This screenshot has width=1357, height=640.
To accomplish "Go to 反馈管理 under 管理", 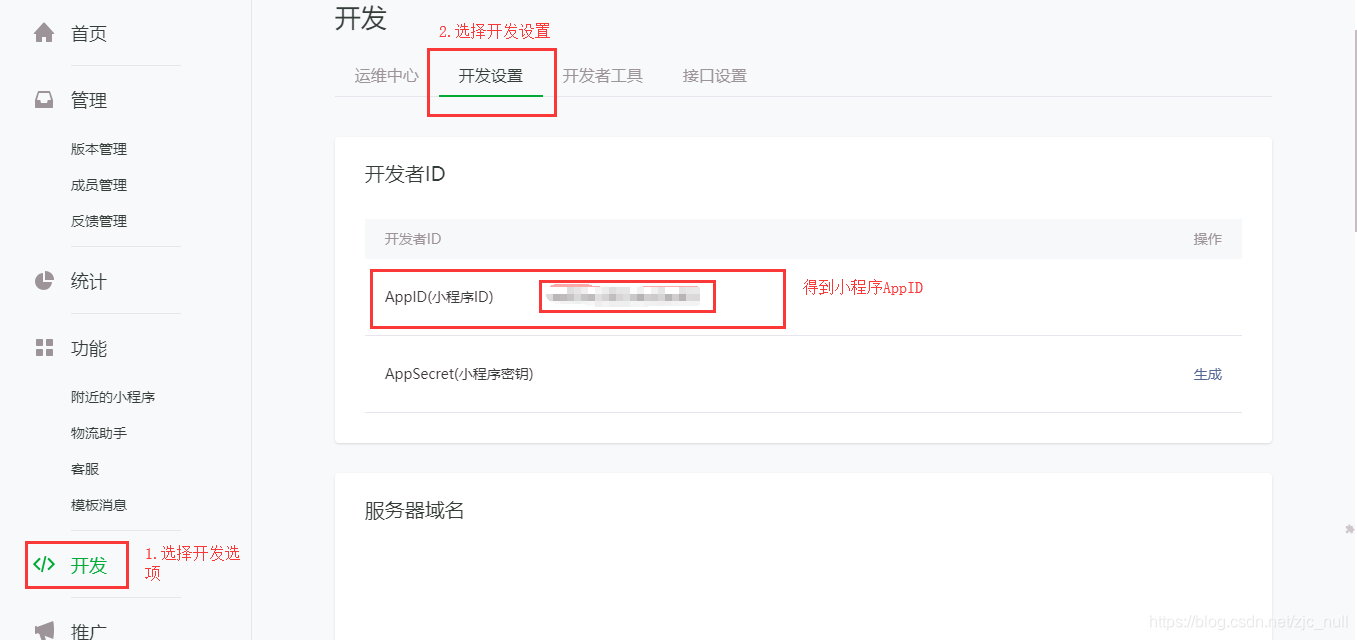I will (x=99, y=221).
